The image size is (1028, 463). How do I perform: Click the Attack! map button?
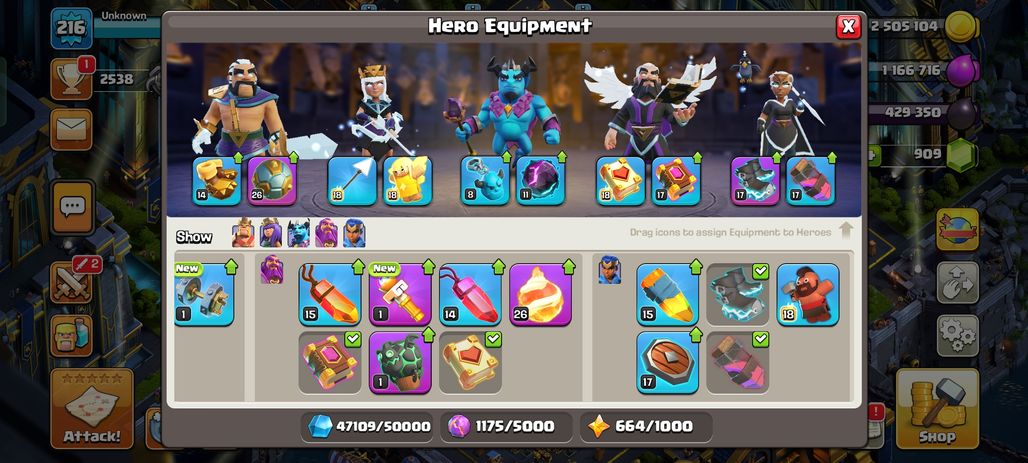[x=92, y=408]
